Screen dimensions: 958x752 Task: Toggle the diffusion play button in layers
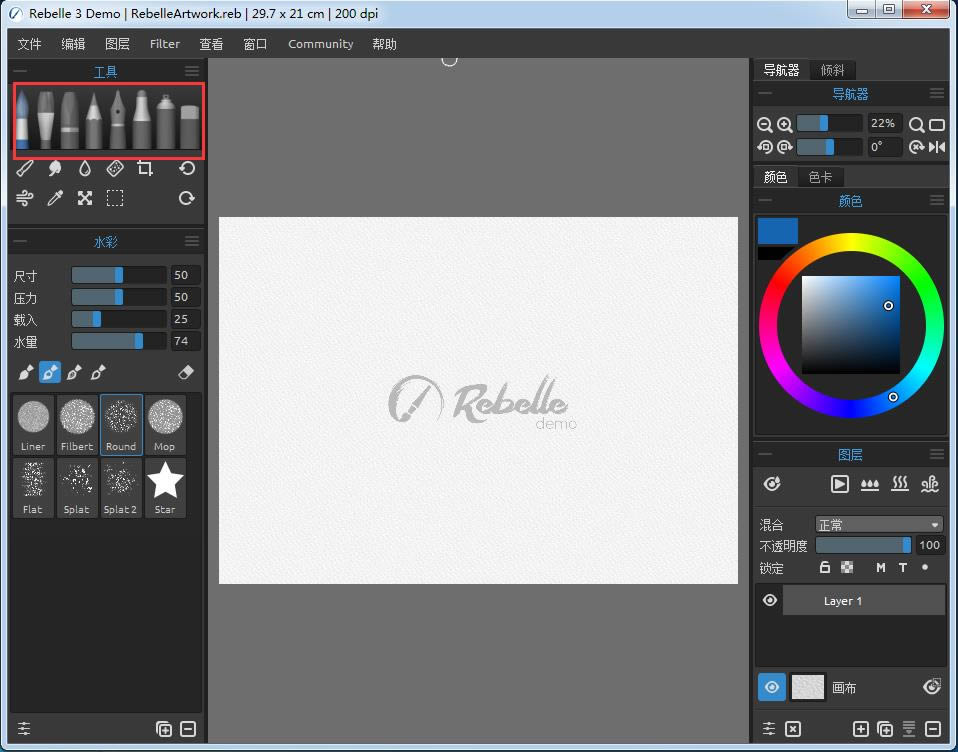pyautogui.click(x=839, y=484)
